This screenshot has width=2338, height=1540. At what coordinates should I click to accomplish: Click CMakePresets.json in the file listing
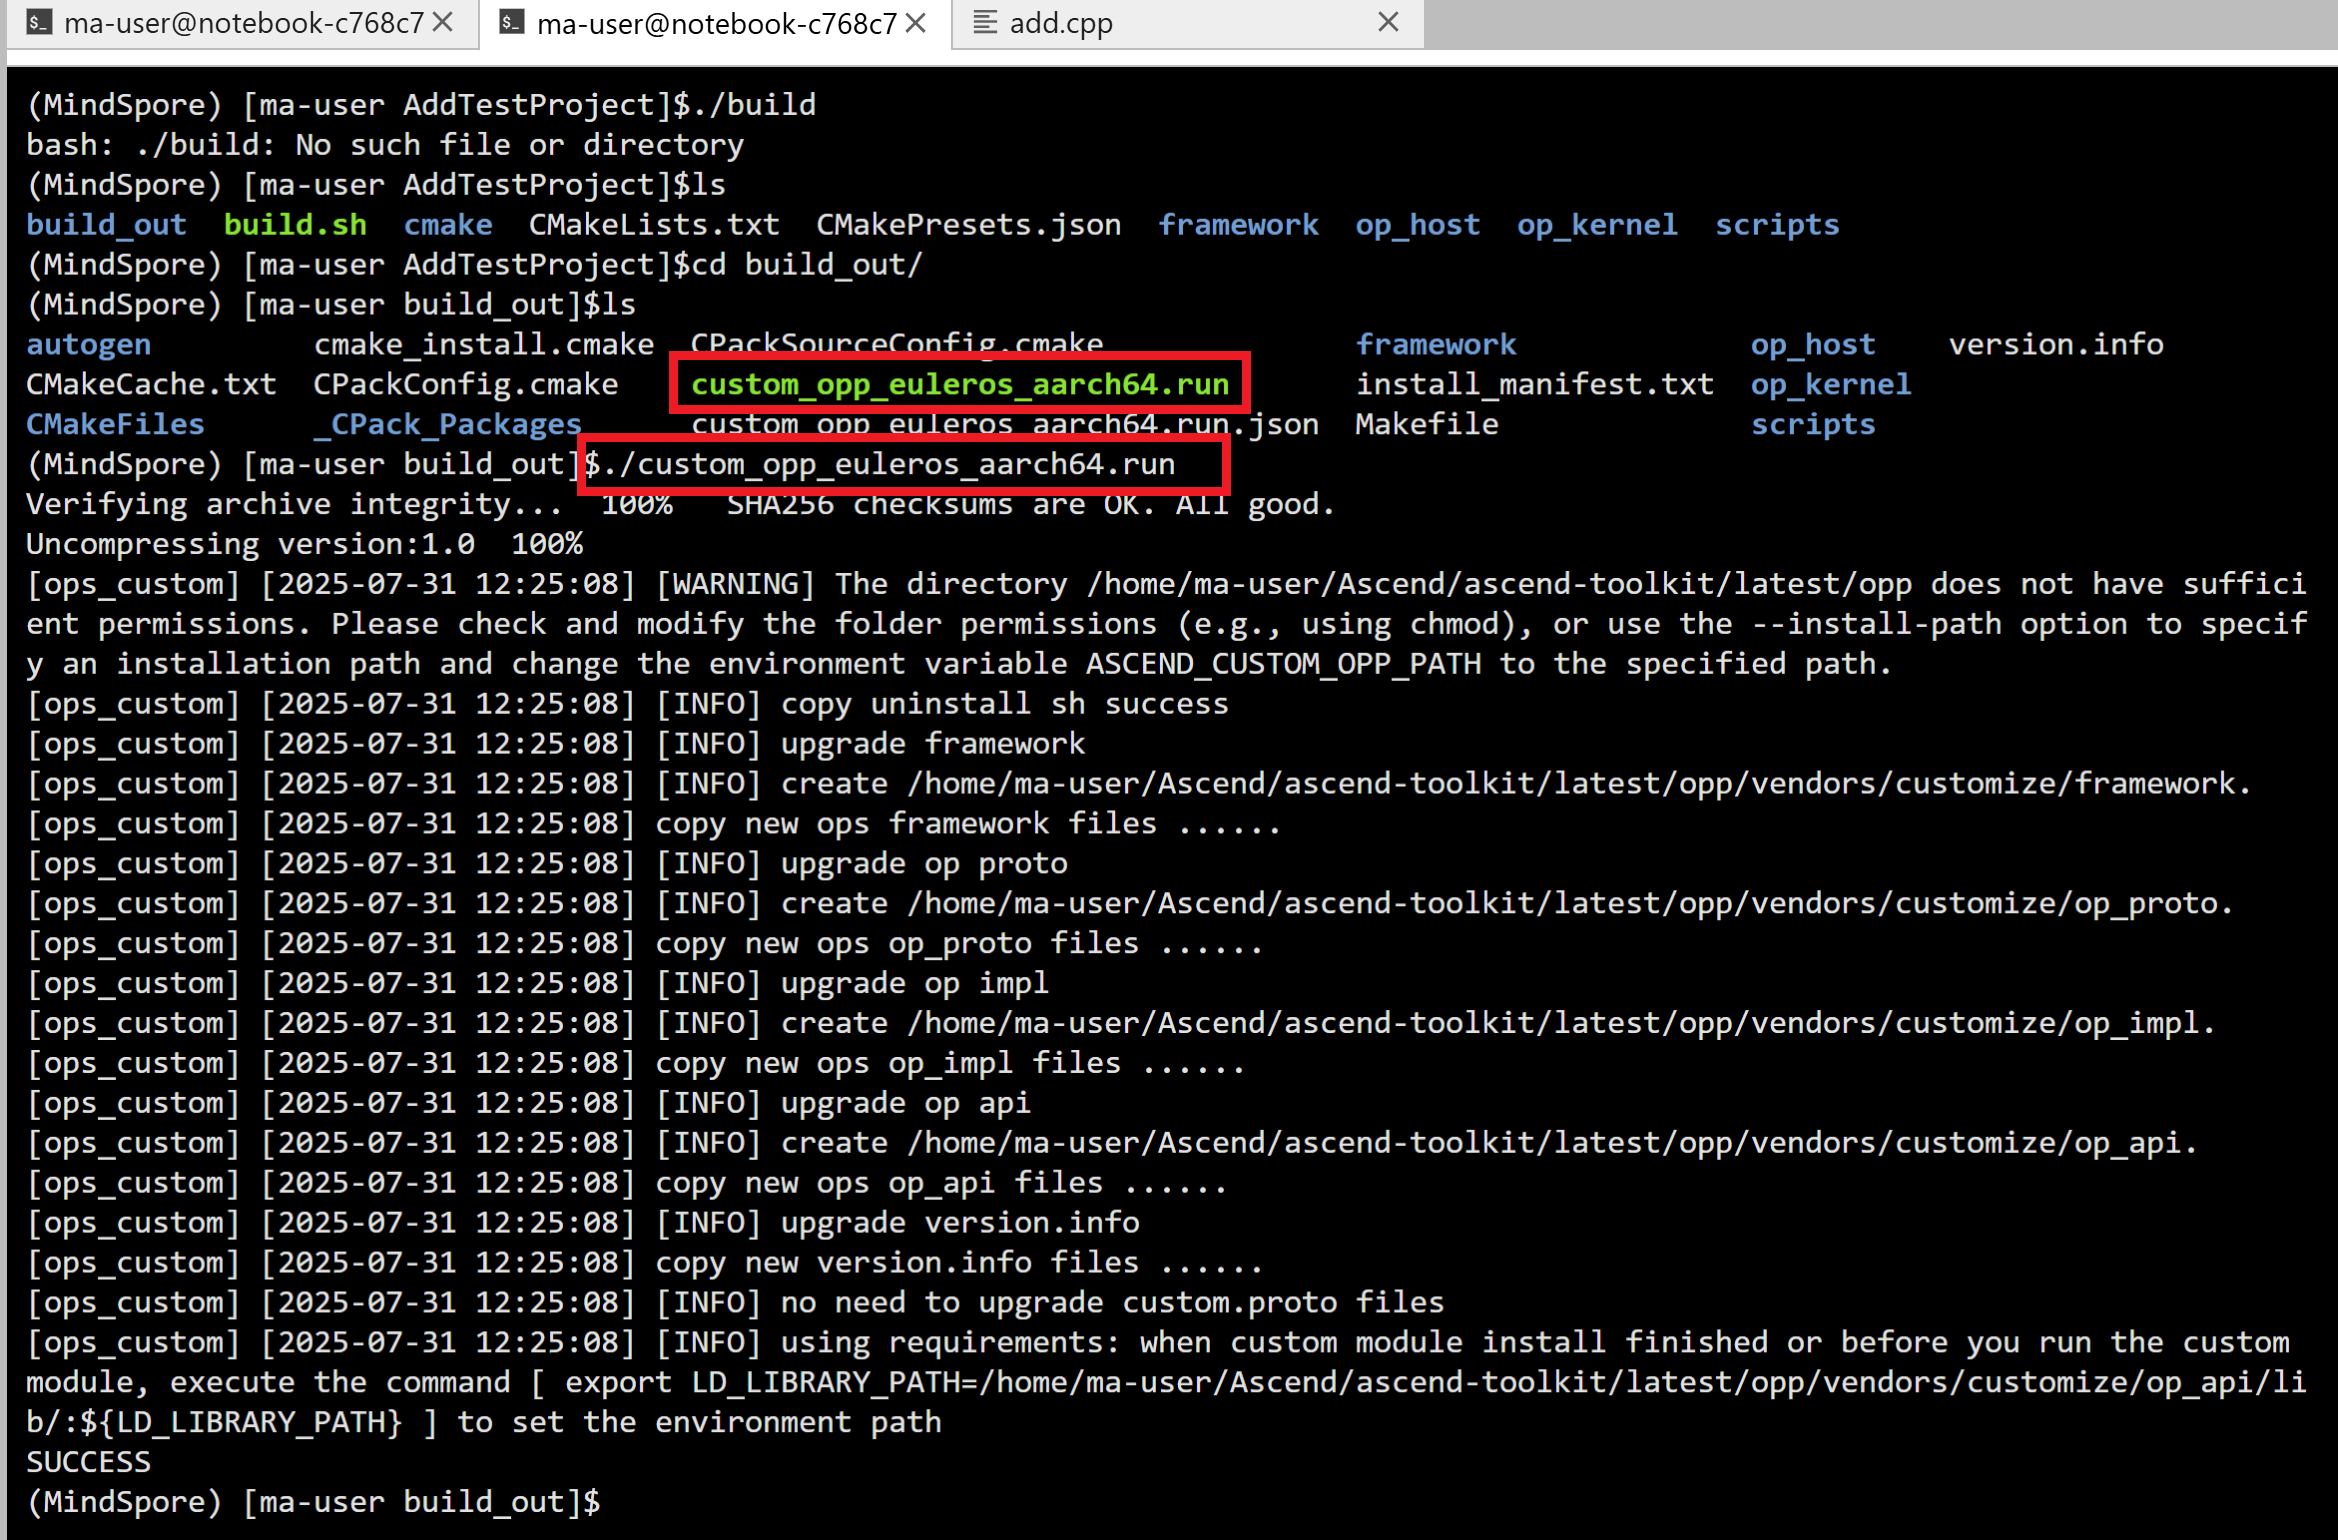968,224
